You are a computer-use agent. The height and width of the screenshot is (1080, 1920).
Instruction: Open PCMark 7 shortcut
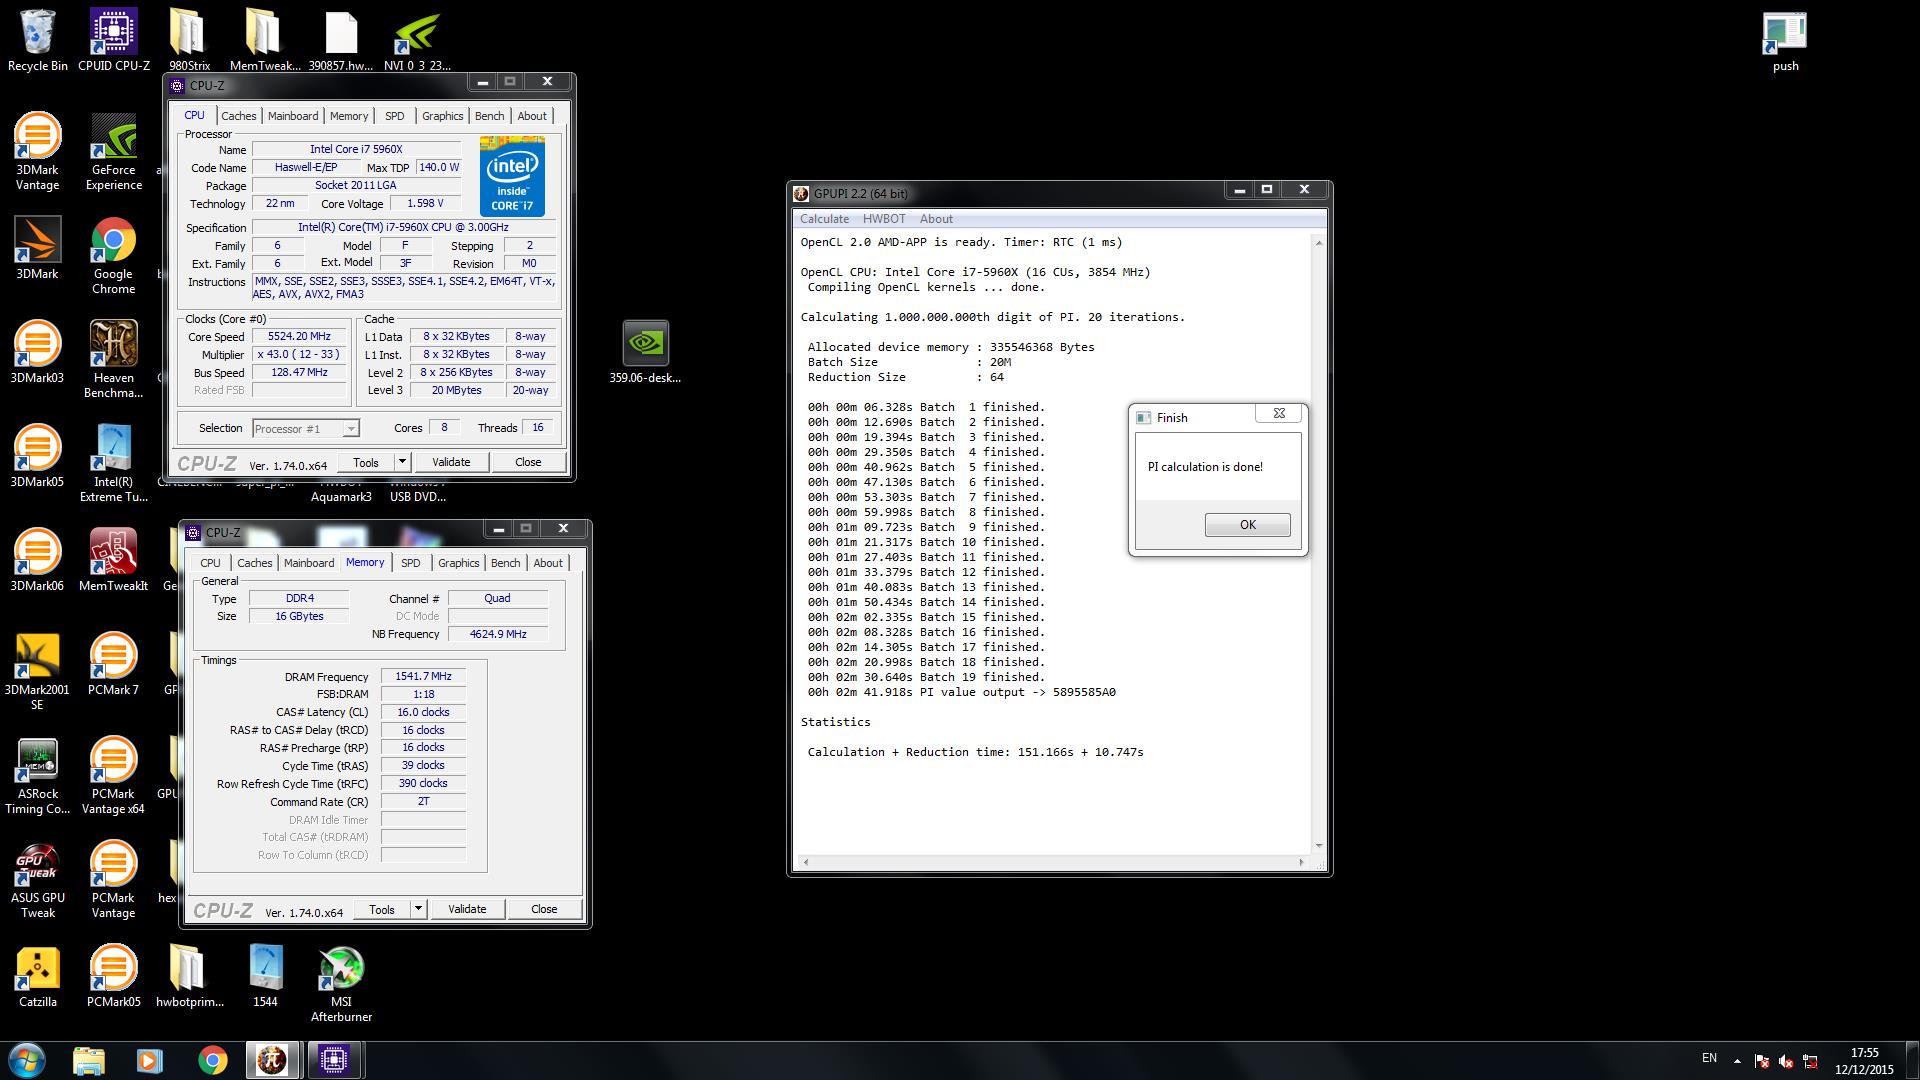pyautogui.click(x=114, y=664)
